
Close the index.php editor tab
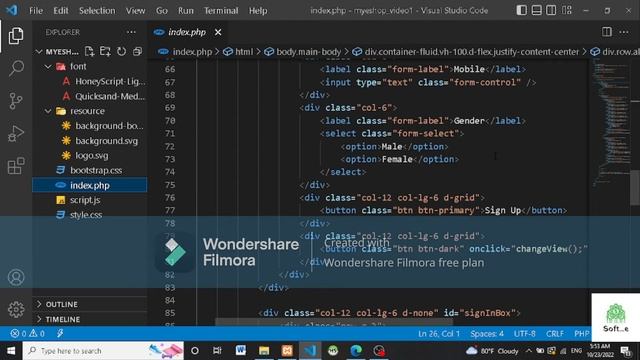[x=218, y=32]
